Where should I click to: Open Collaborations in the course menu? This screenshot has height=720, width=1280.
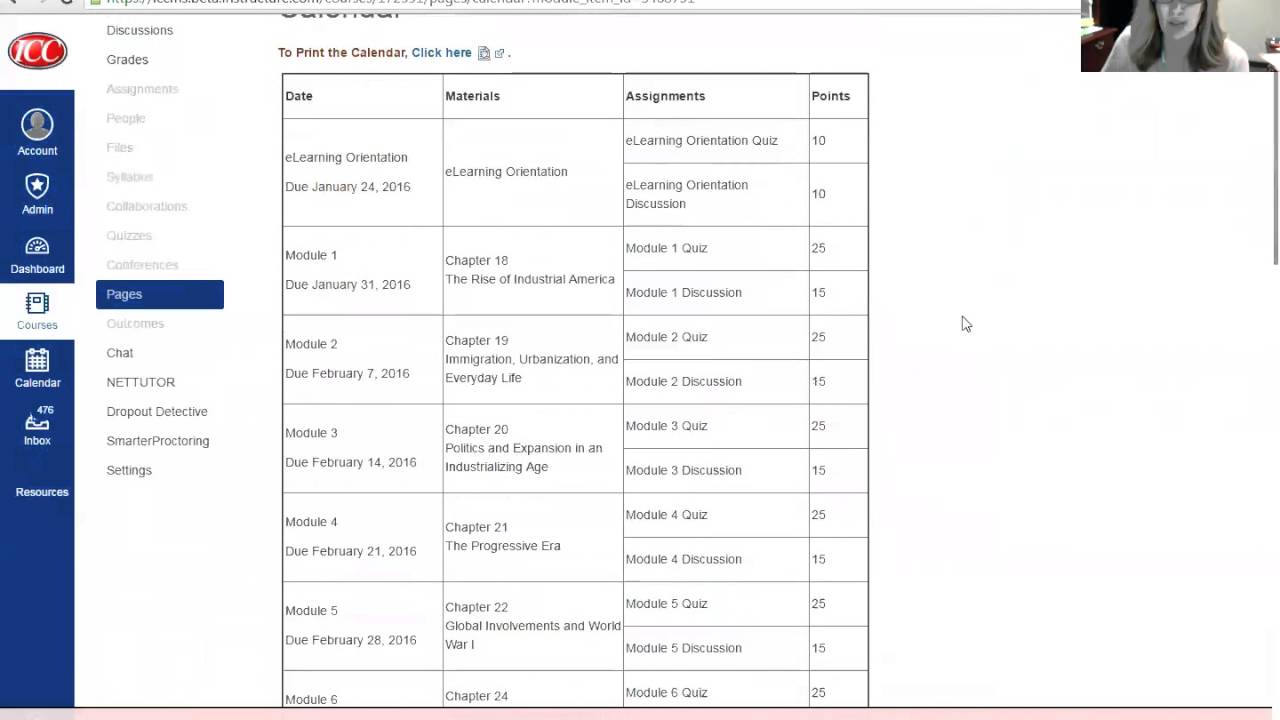click(147, 206)
